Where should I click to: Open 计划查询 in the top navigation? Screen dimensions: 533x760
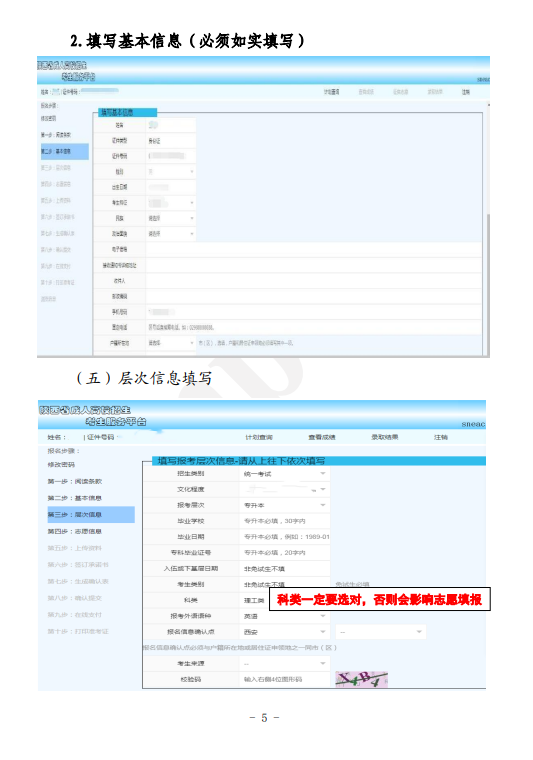(259, 437)
